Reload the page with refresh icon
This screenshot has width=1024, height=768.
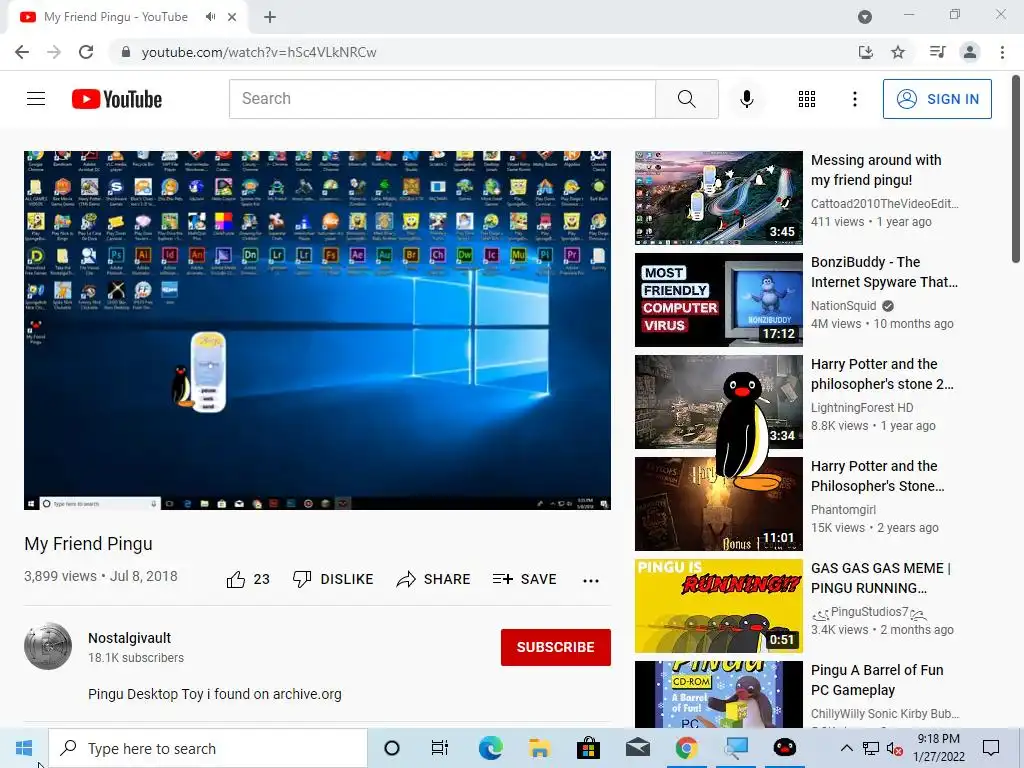(86, 52)
